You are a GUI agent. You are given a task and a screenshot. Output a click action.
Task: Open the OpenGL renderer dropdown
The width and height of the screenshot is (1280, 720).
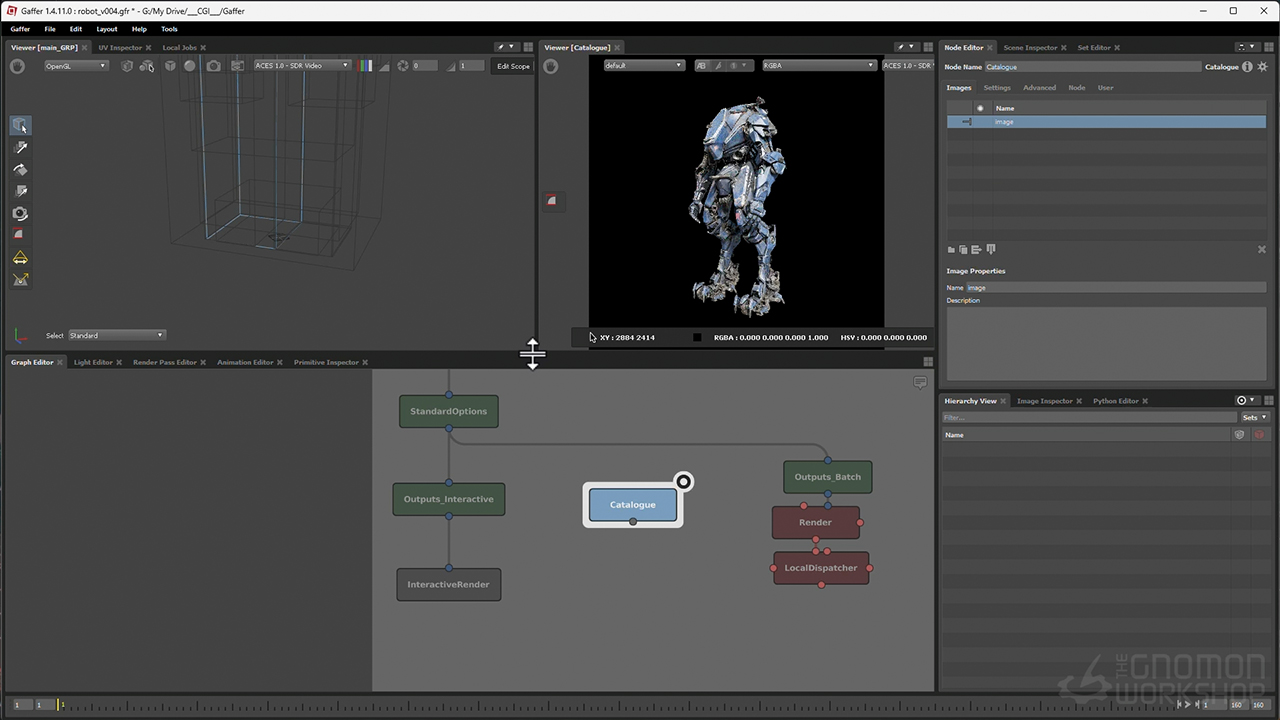click(x=76, y=66)
